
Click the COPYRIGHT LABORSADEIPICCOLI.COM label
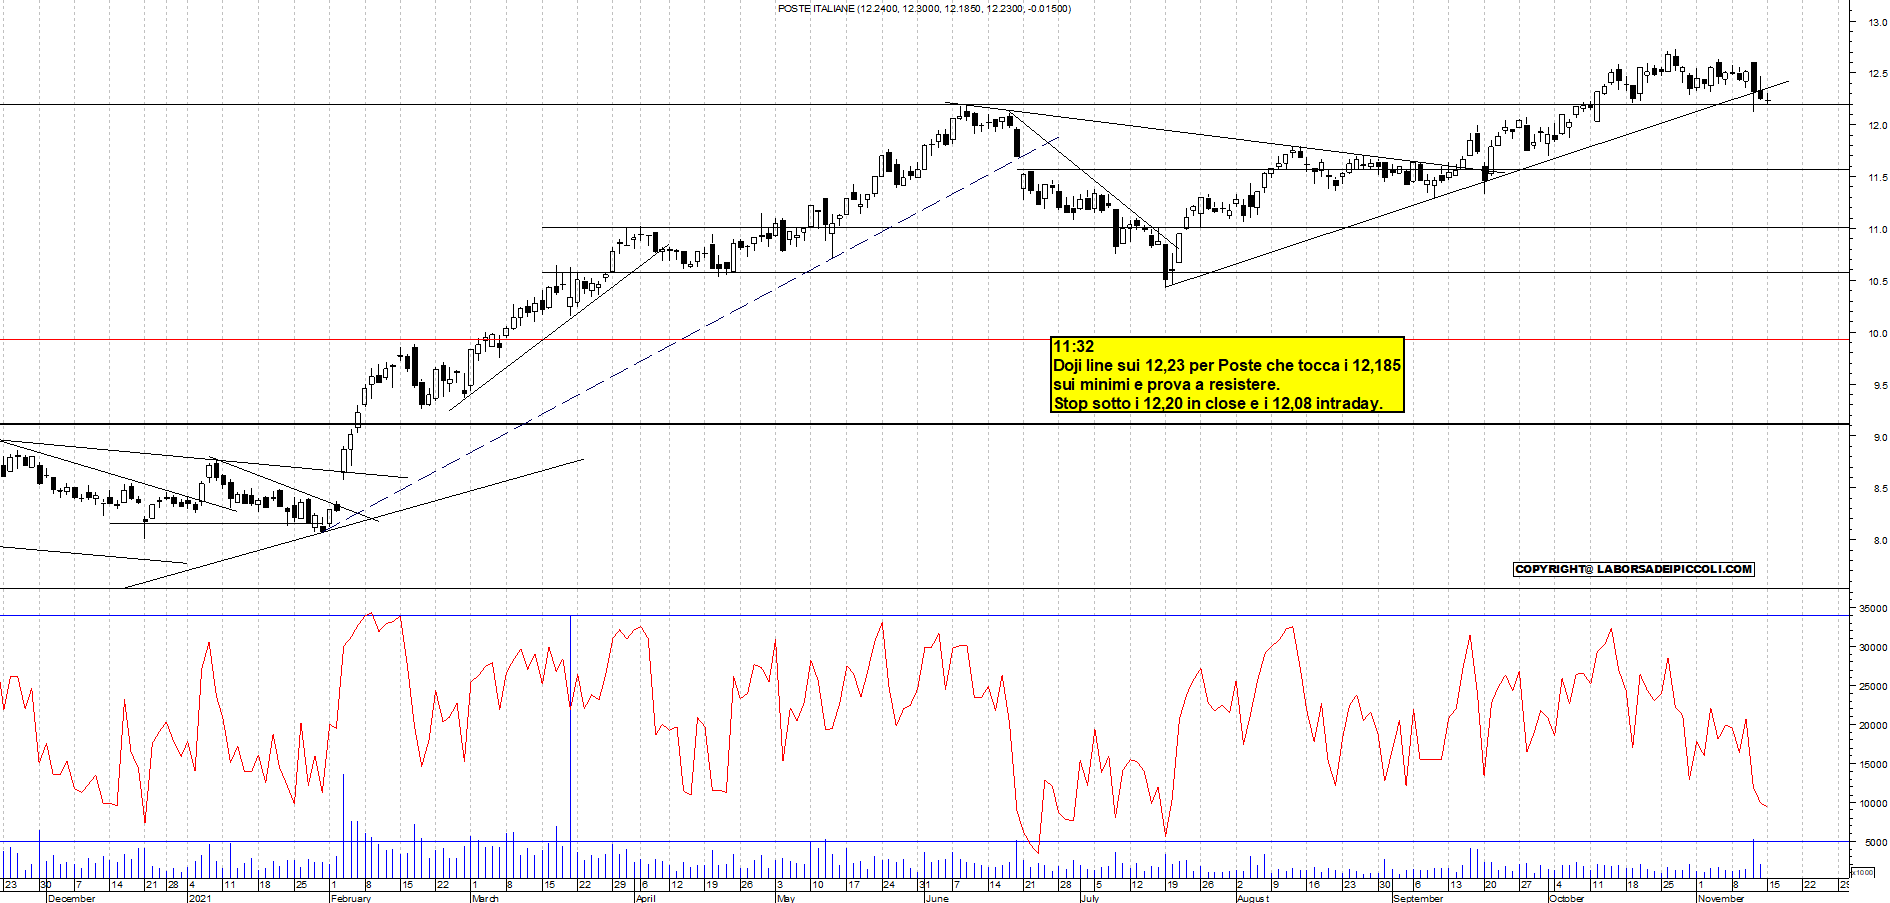1634,569
